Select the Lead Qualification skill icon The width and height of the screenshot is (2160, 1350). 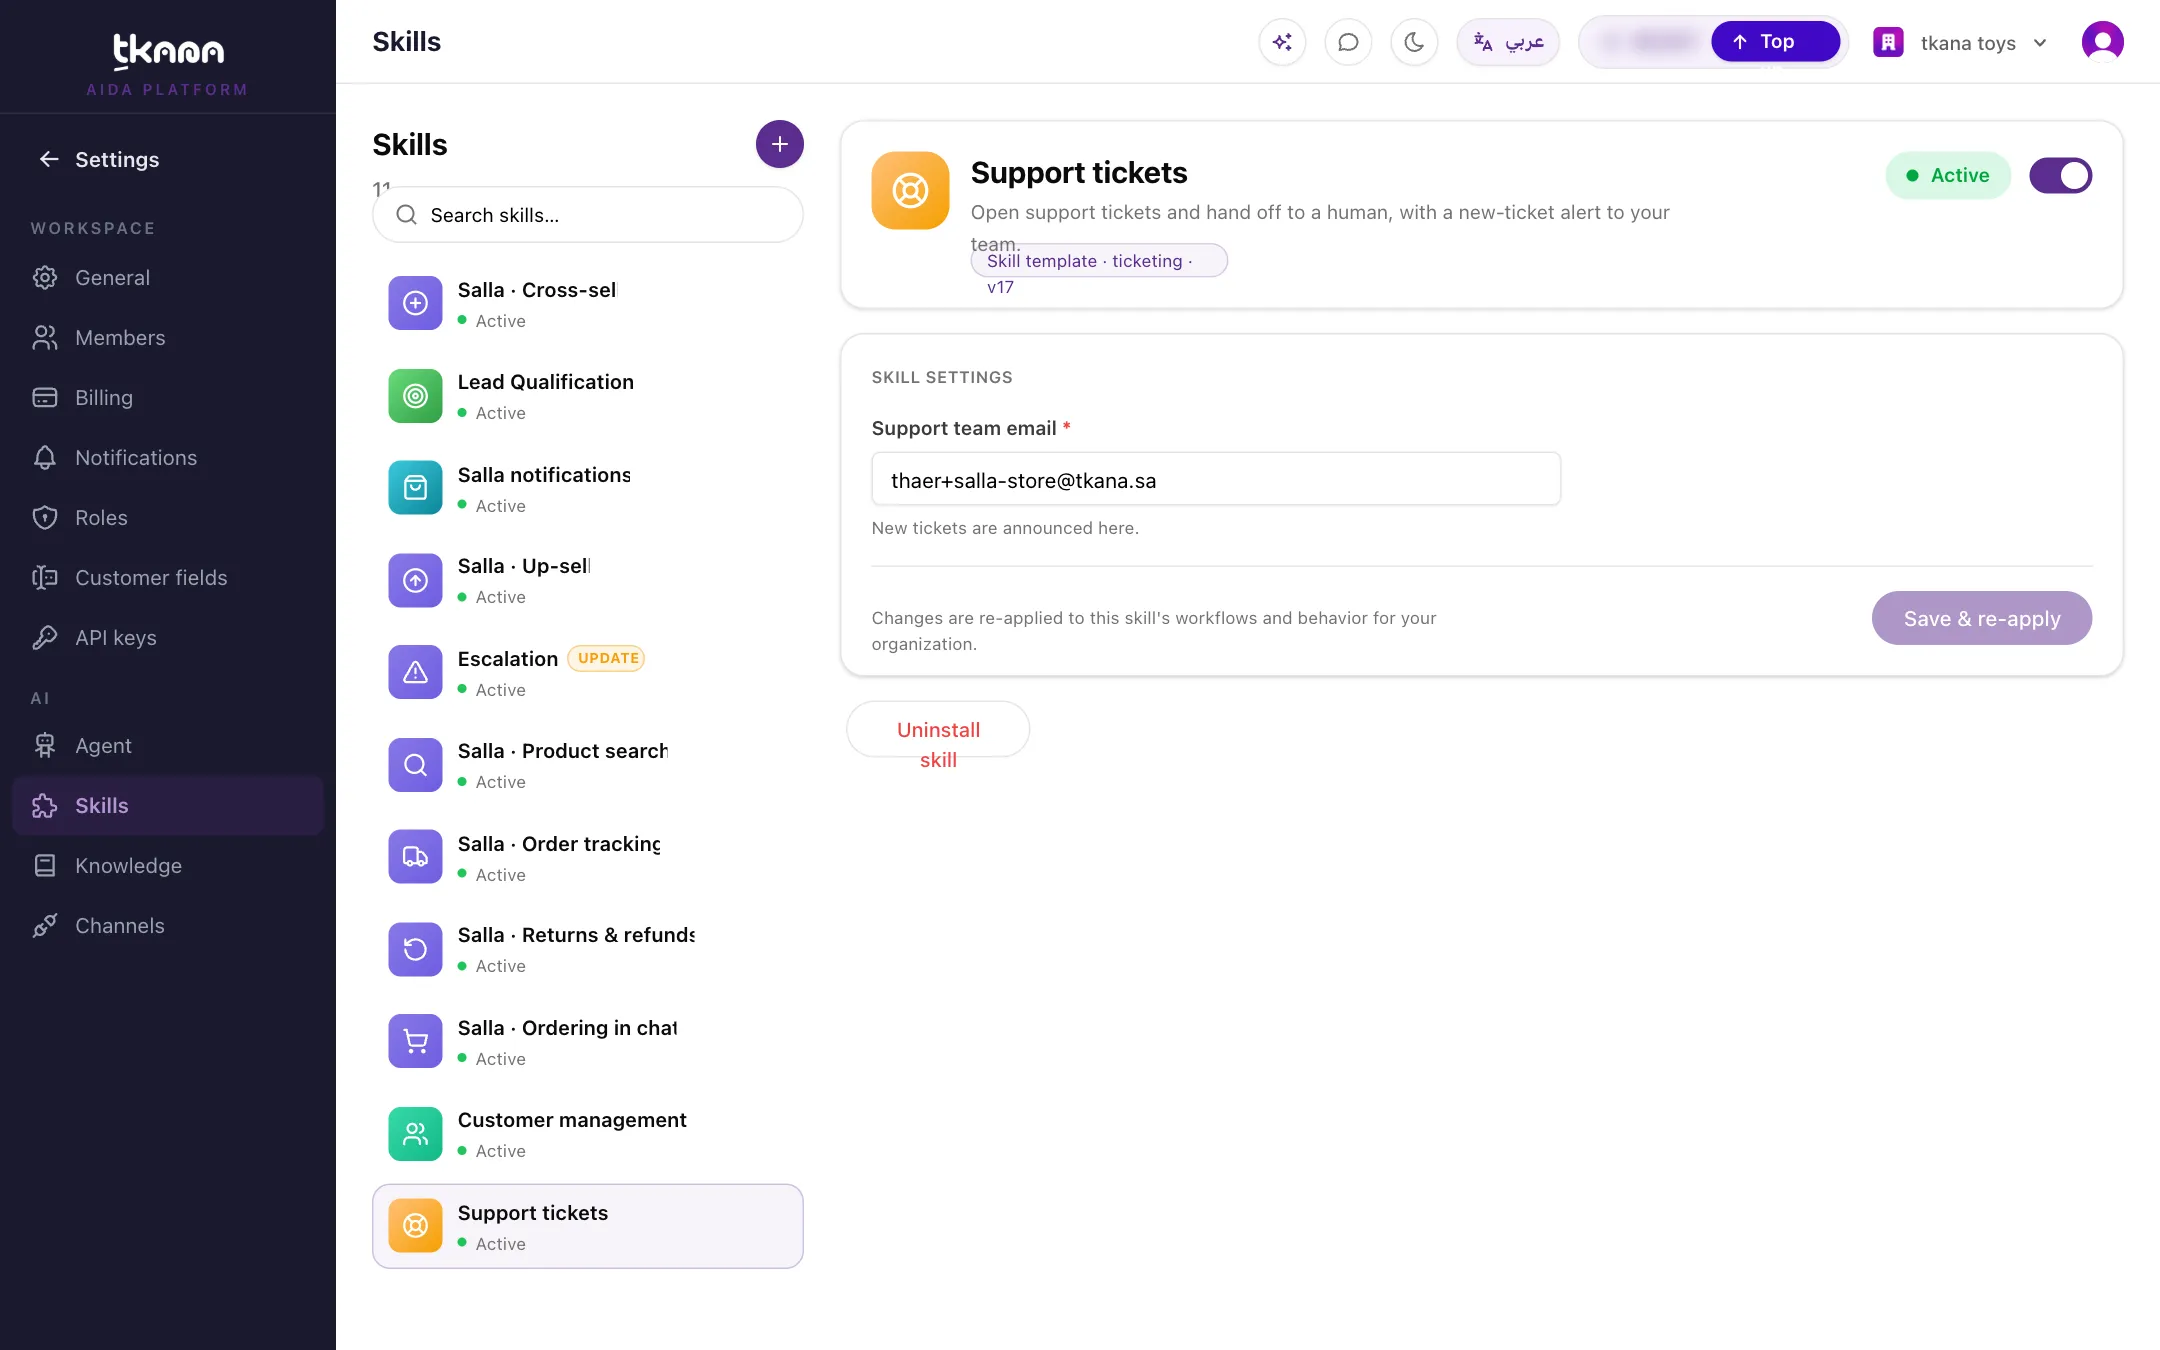click(x=415, y=396)
